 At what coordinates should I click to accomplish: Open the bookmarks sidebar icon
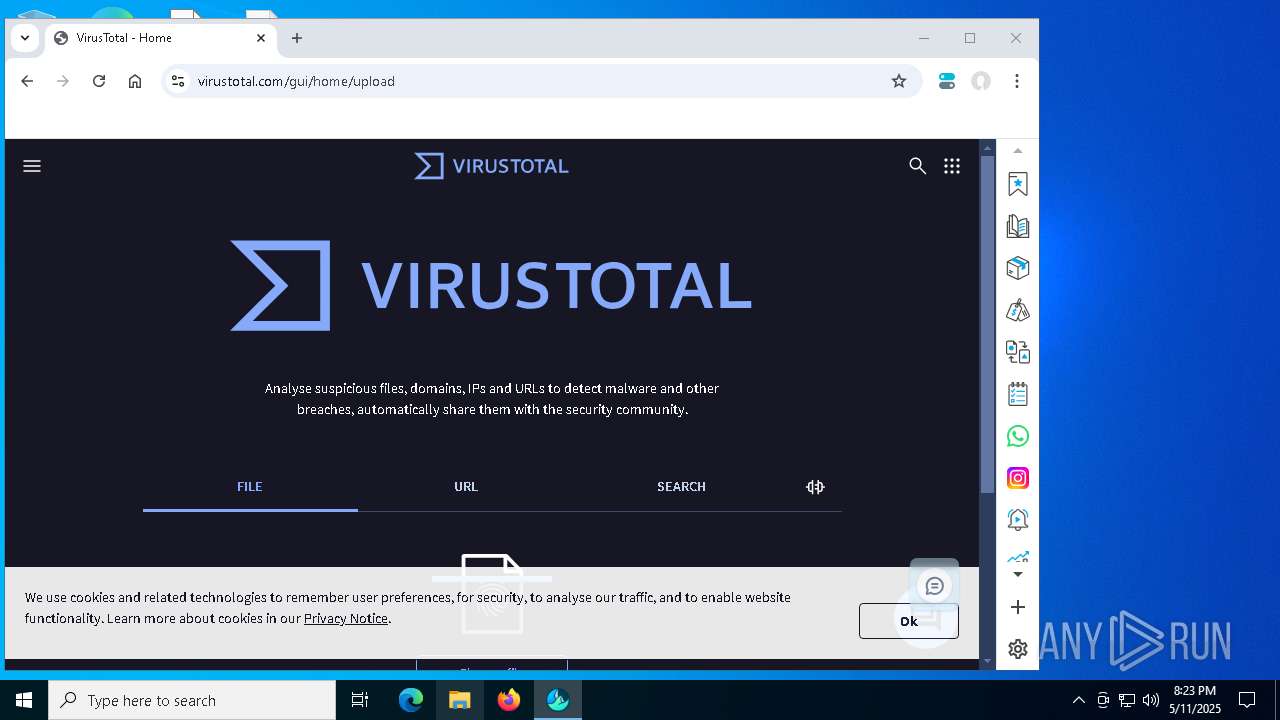pos(1018,184)
